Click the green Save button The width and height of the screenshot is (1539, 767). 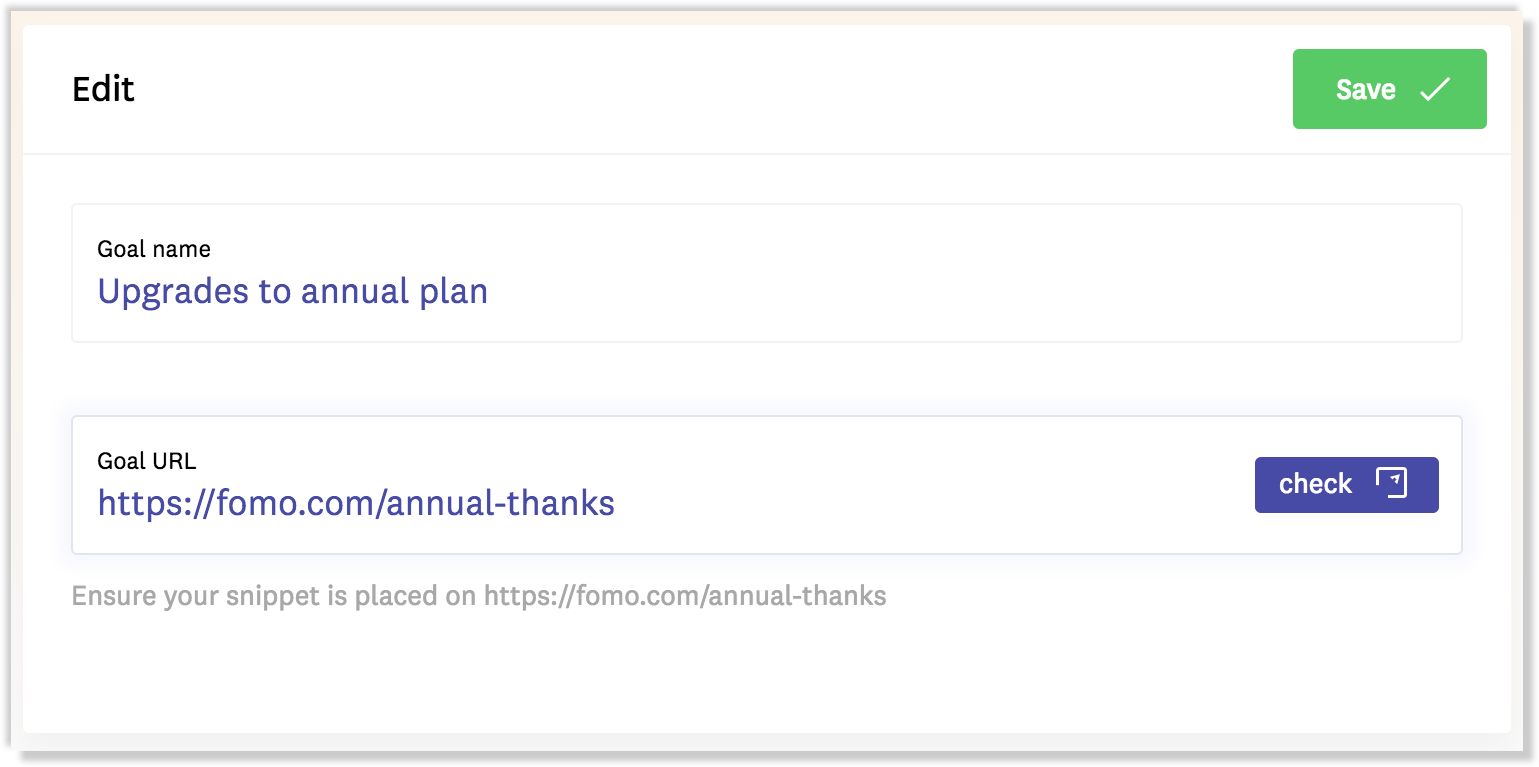click(1389, 89)
